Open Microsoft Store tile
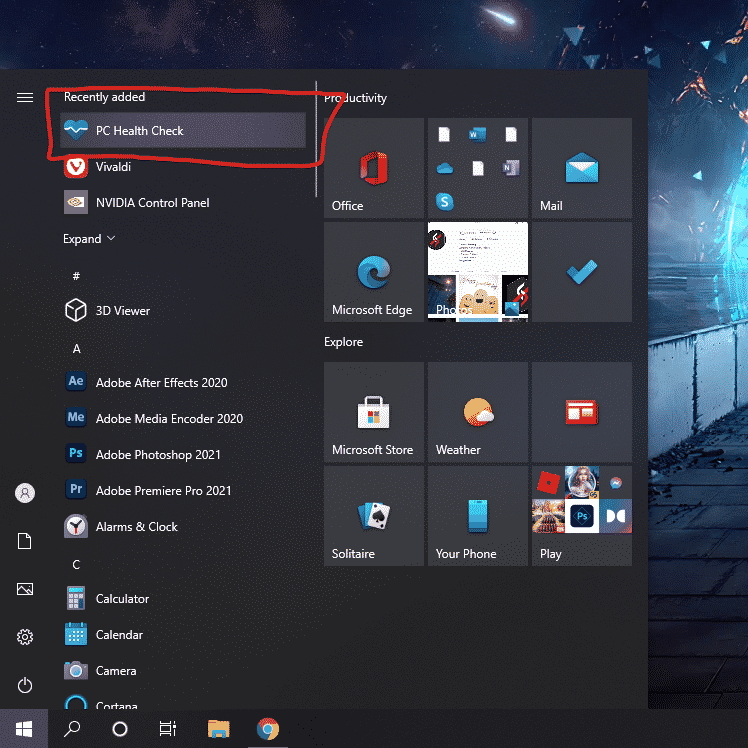The image size is (748, 748). tap(374, 412)
